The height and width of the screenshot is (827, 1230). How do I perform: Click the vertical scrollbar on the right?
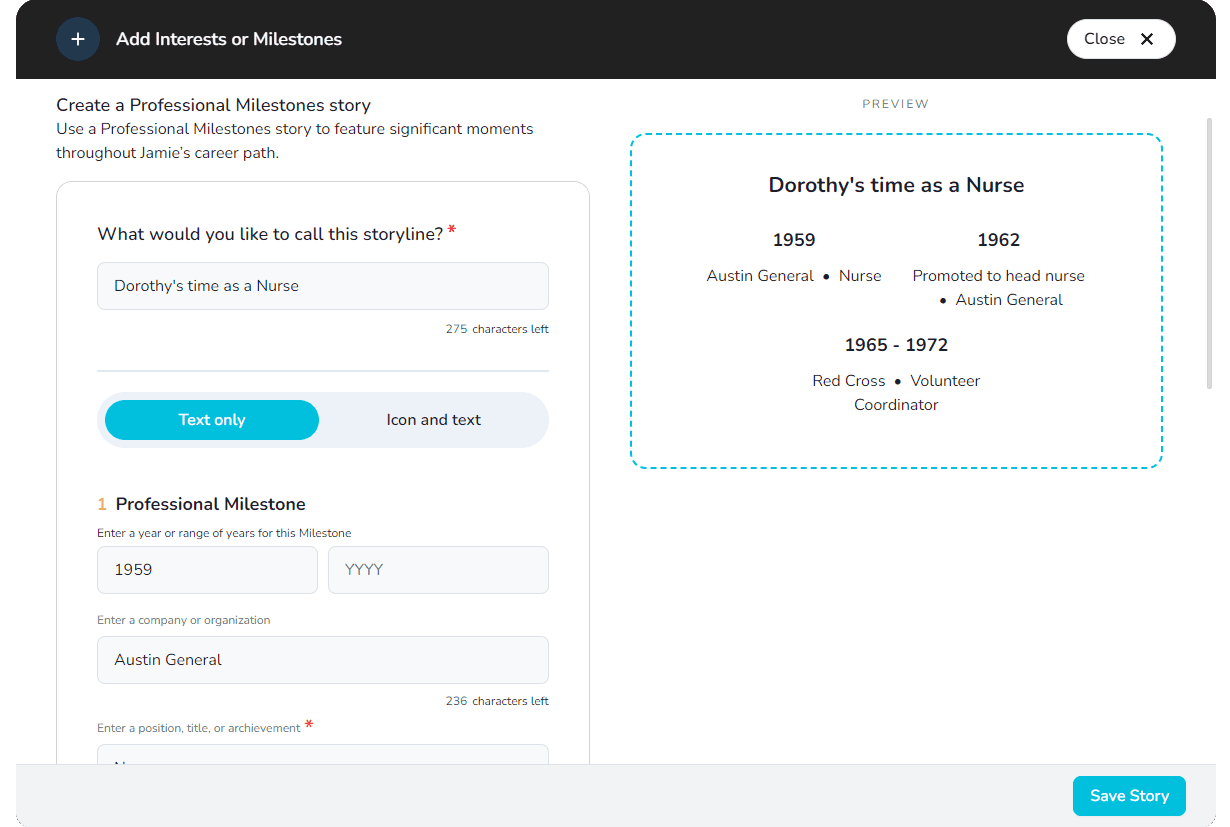[x=1210, y=250]
